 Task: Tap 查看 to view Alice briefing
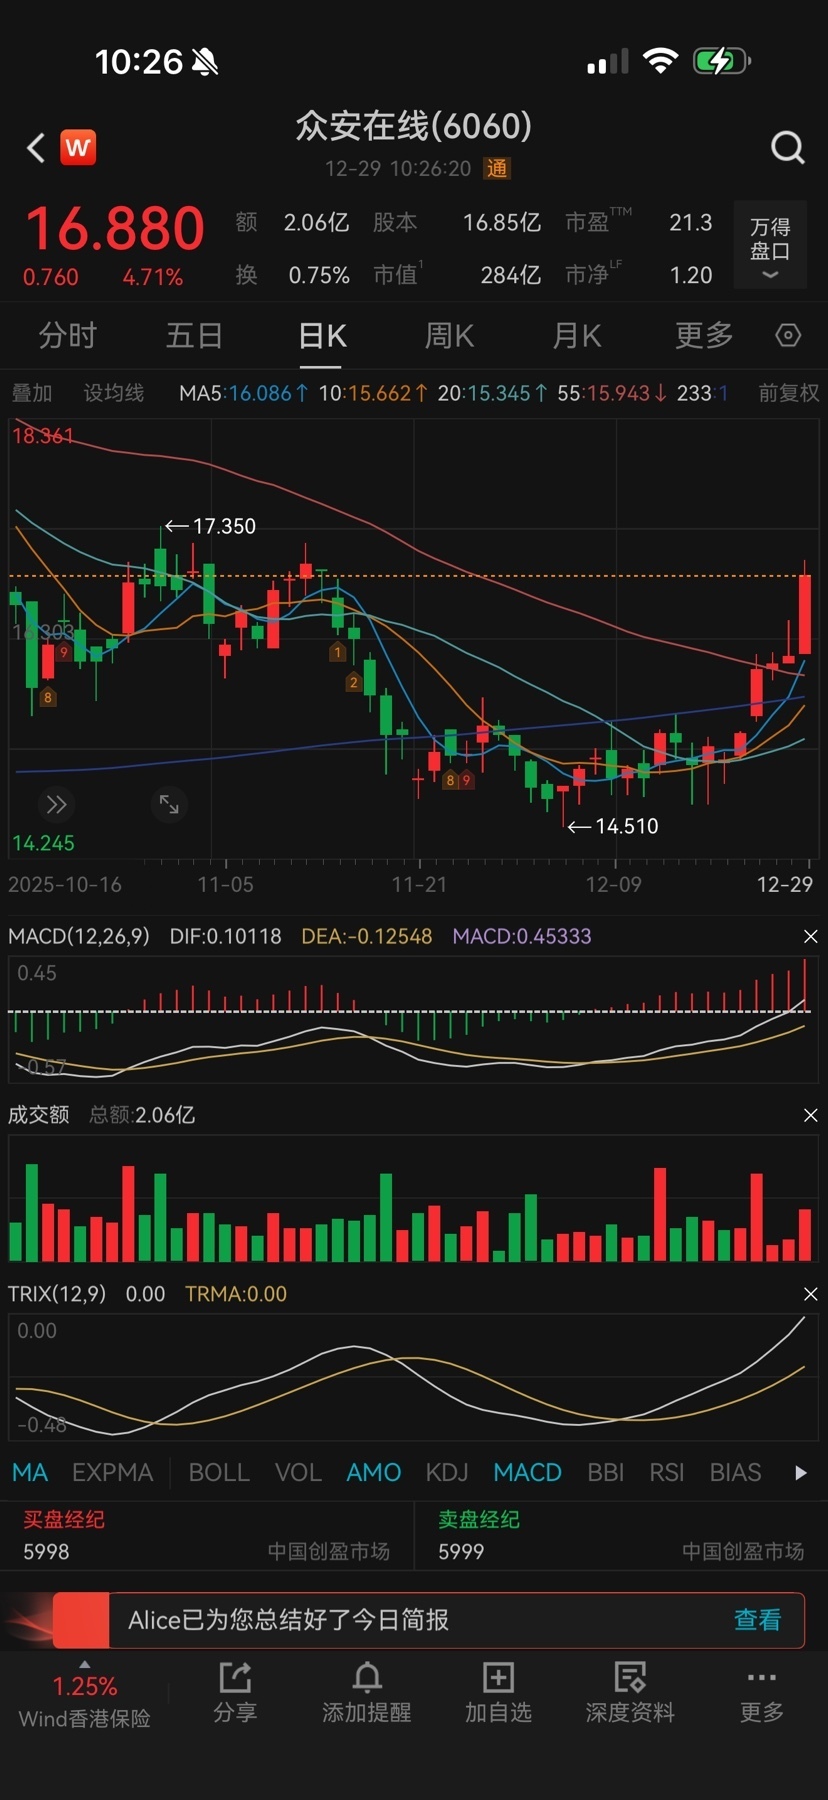pyautogui.click(x=757, y=1619)
